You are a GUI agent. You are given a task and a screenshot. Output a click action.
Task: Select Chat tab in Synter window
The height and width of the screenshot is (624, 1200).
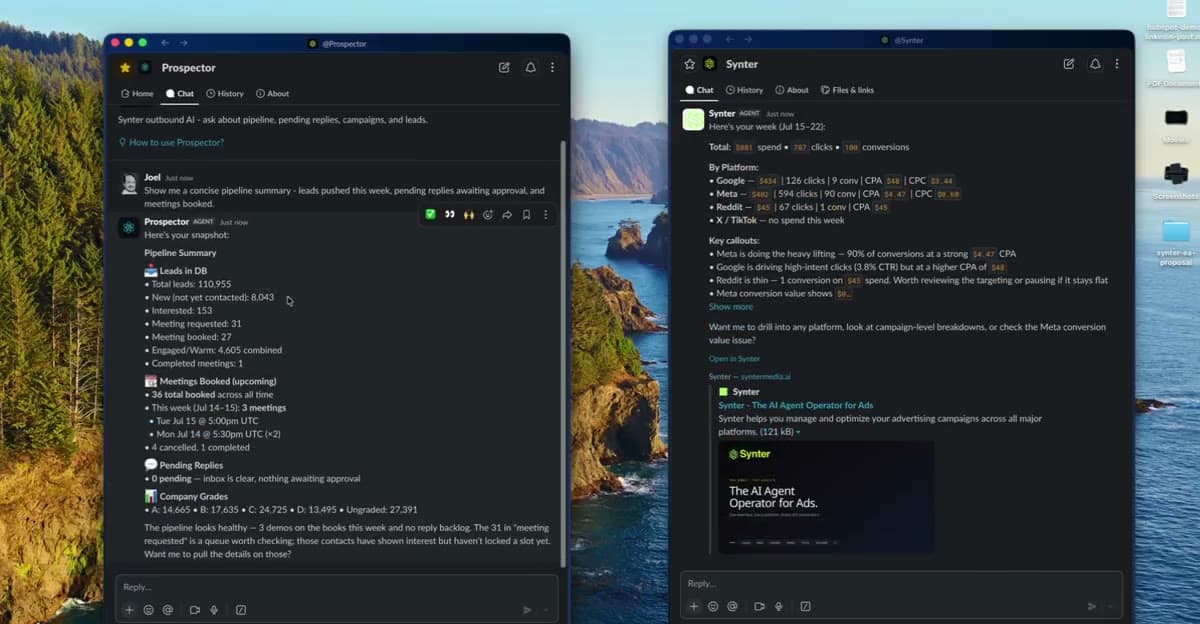(x=699, y=90)
